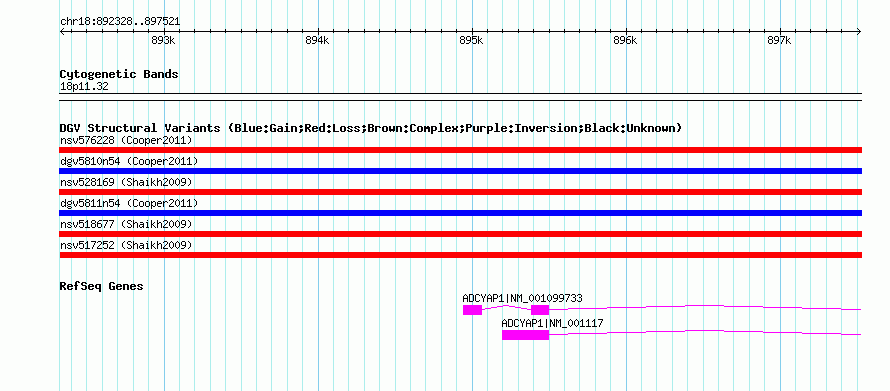Click the red bar under nsv576228
Screen dimensions: 890x391
461,150
